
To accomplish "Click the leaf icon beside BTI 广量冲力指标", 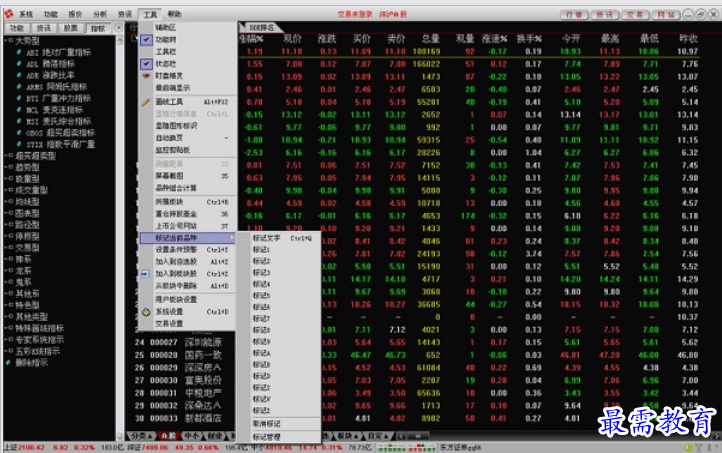I will click(x=19, y=98).
